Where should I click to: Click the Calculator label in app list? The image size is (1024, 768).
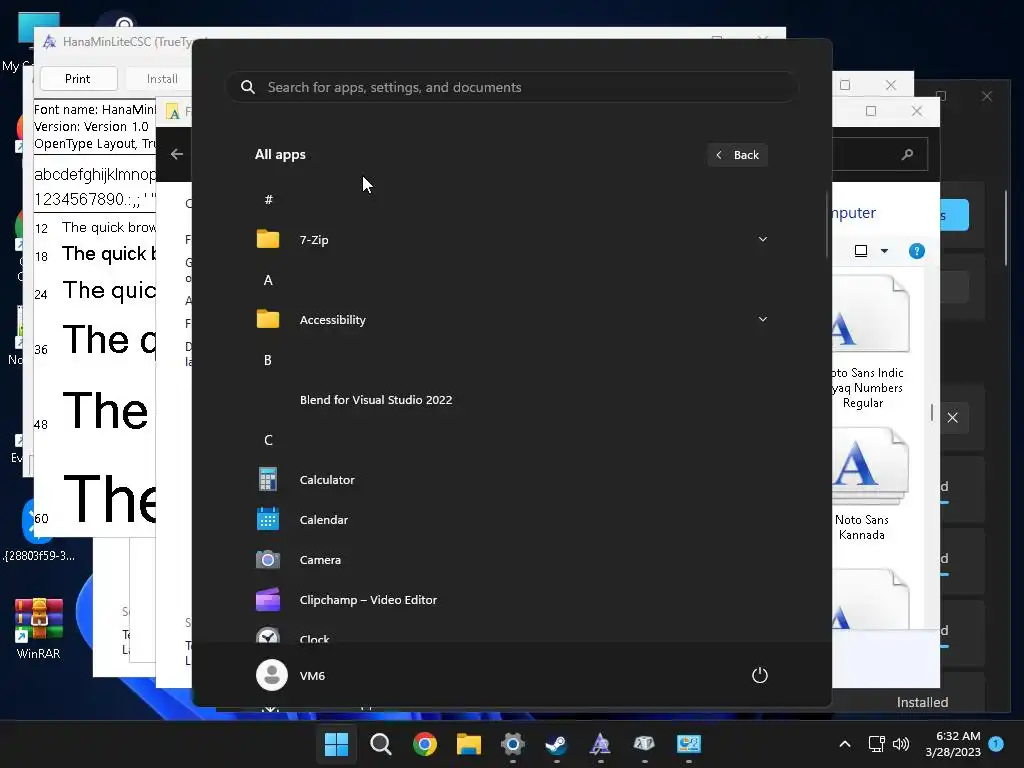tap(327, 479)
